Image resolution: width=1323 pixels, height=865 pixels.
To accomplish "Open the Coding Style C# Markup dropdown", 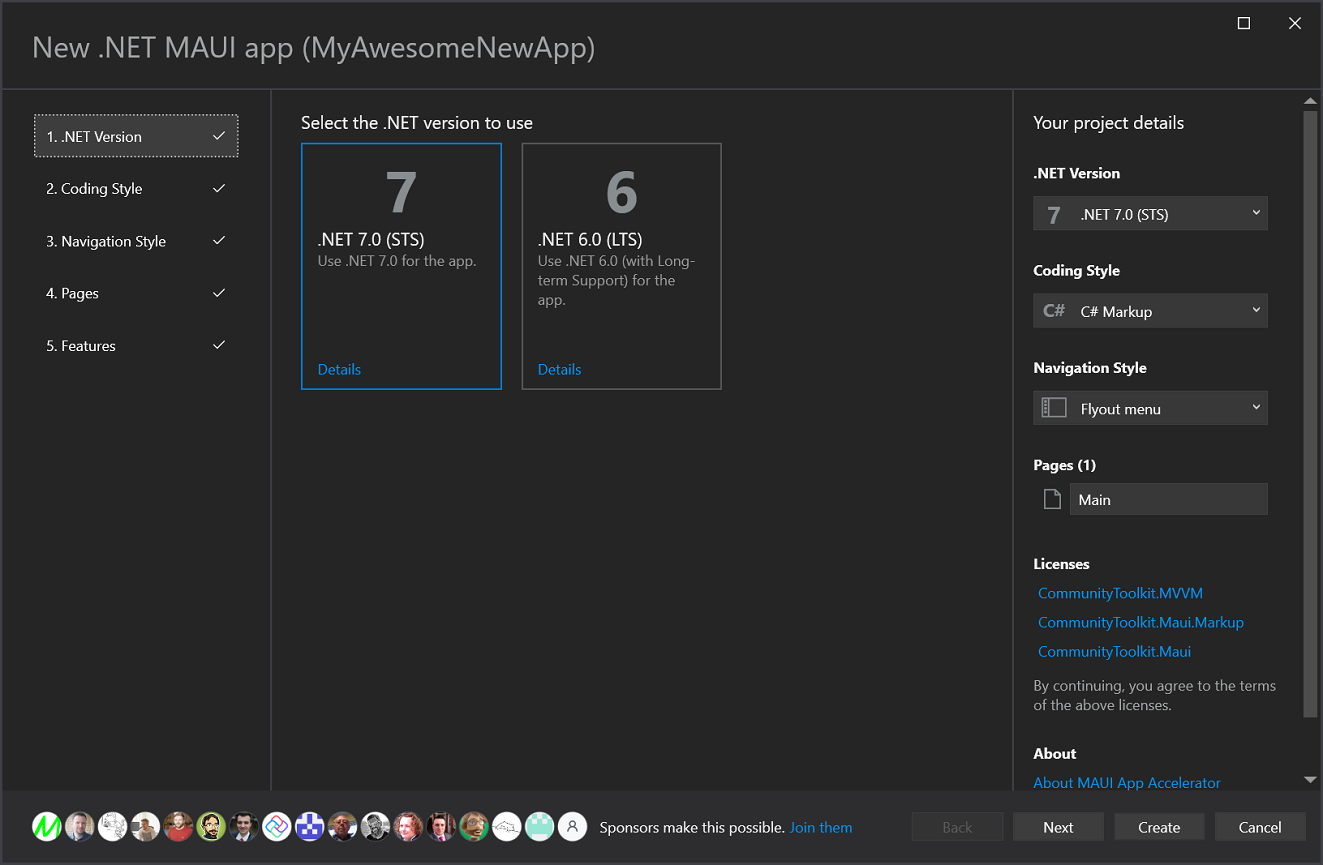I will click(1150, 311).
